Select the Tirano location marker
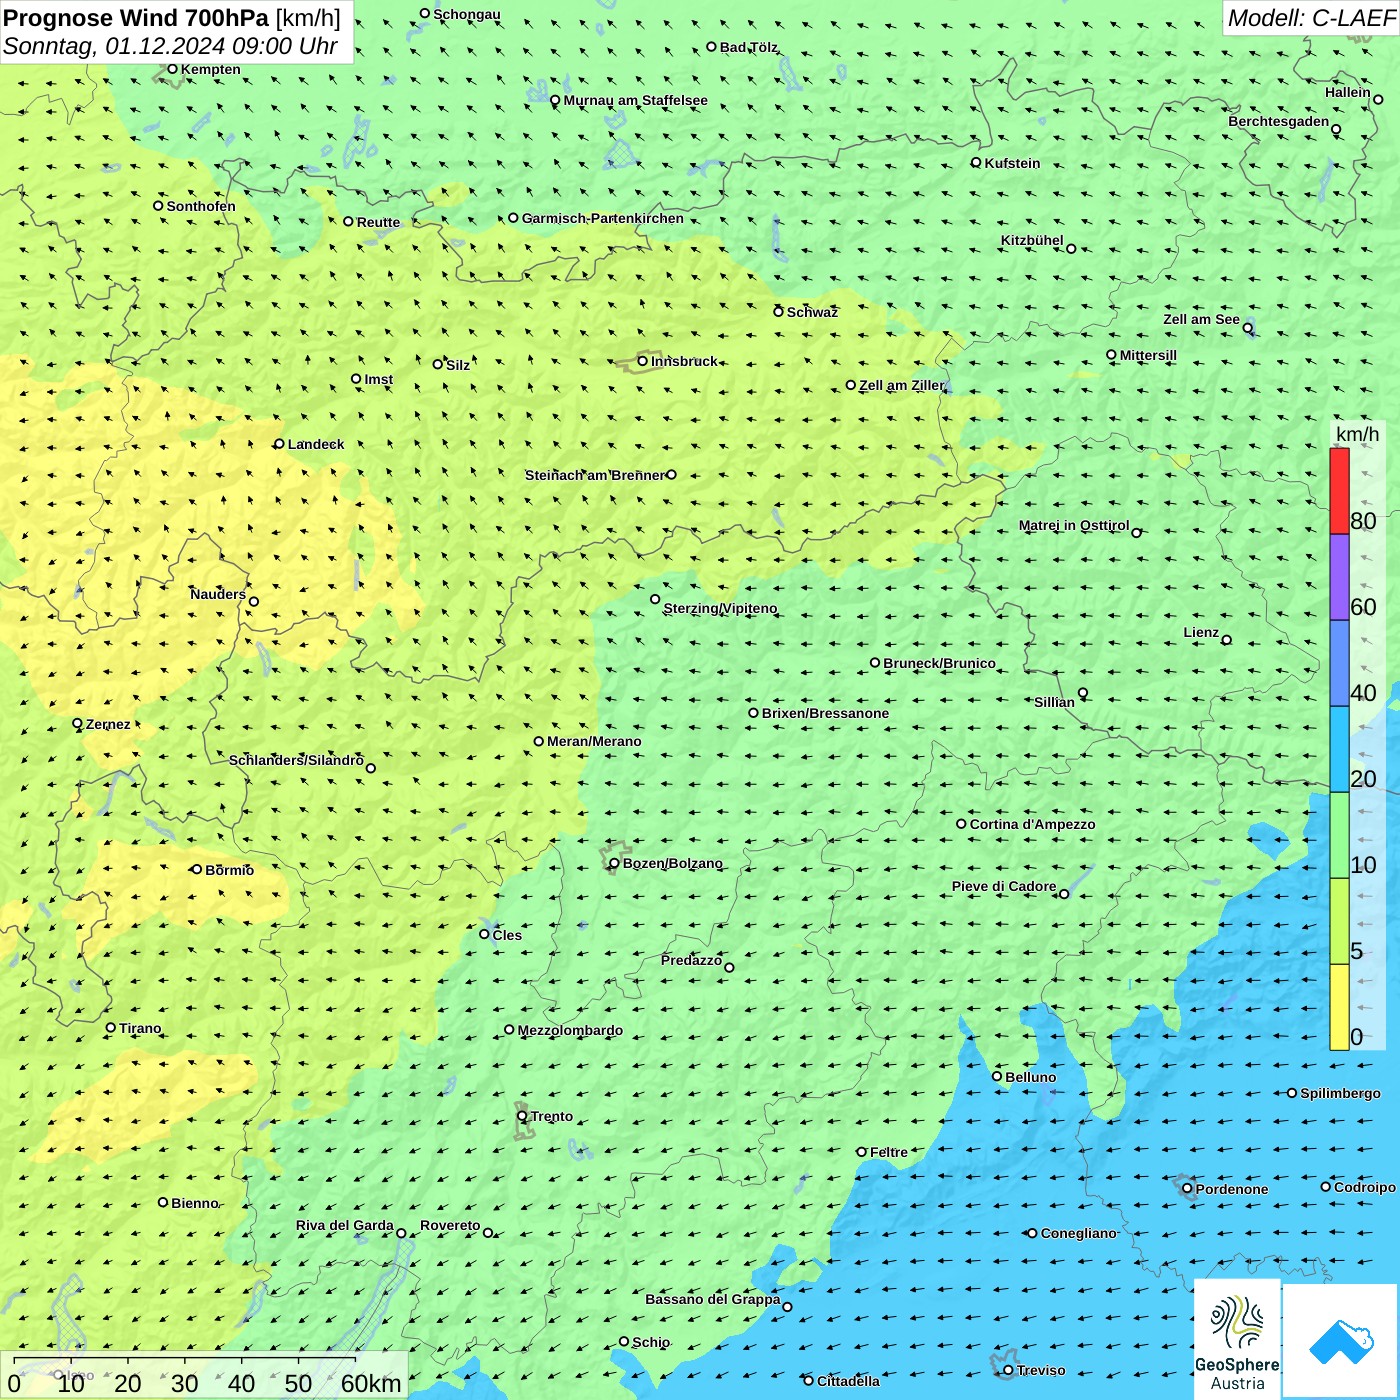Screen dimensions: 1400x1400 coord(111,1027)
